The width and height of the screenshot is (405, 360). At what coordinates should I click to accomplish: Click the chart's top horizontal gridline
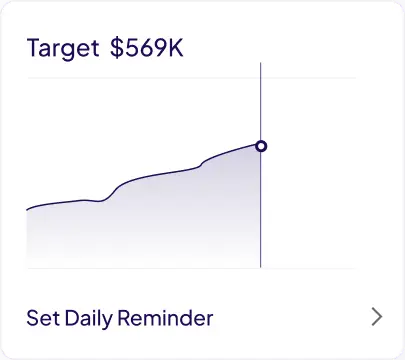192,78
